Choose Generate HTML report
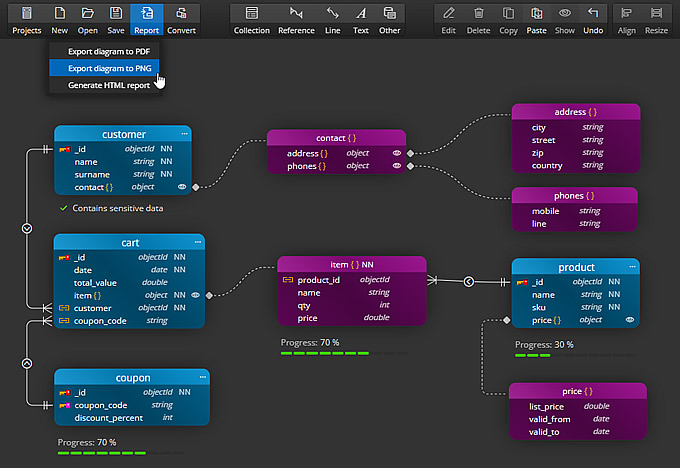This screenshot has height=468, width=680. (104, 85)
